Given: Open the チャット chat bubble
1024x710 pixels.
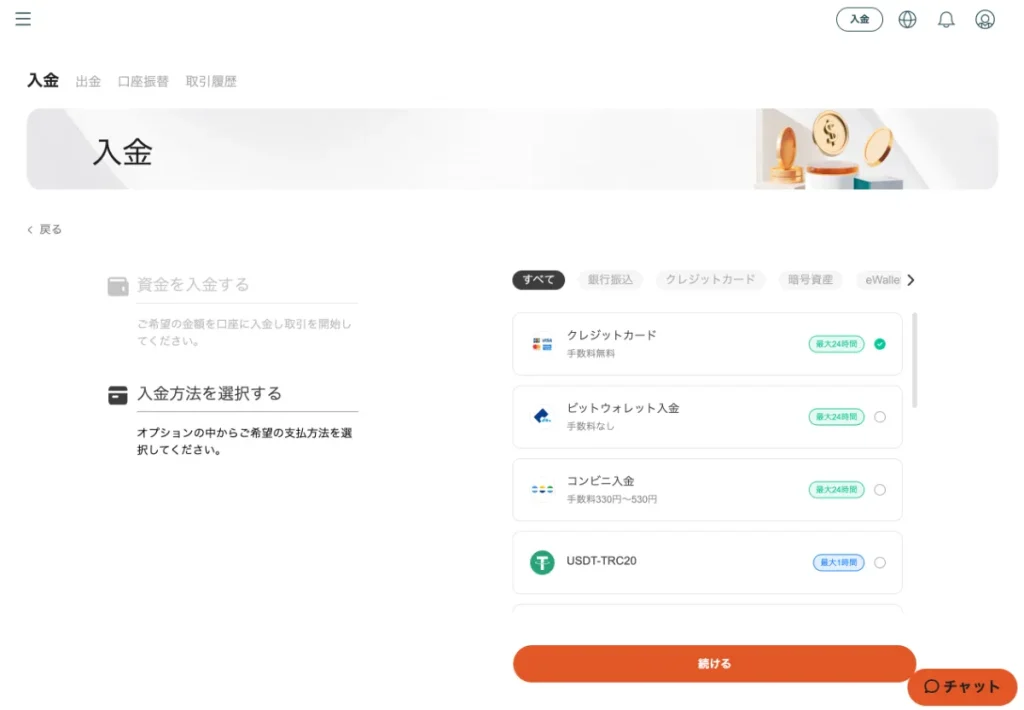Looking at the screenshot, I should point(961,687).
